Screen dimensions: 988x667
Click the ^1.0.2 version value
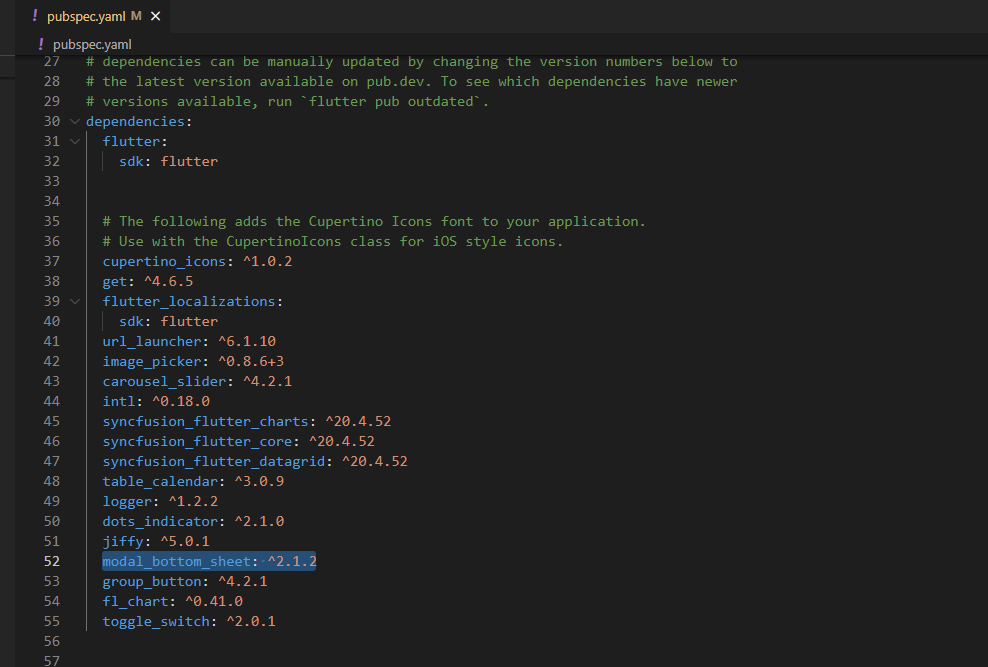pyautogui.click(x=267, y=261)
